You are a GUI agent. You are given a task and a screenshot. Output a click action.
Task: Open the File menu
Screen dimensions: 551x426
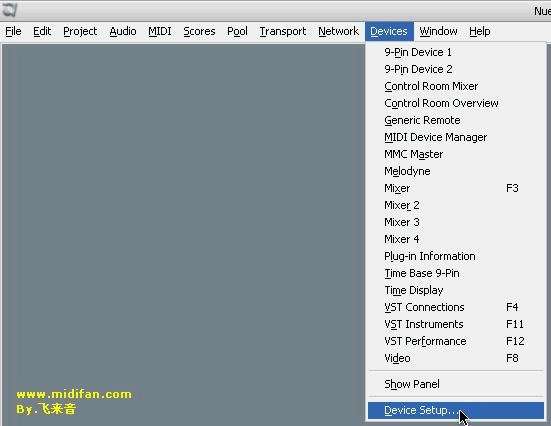tap(13, 31)
